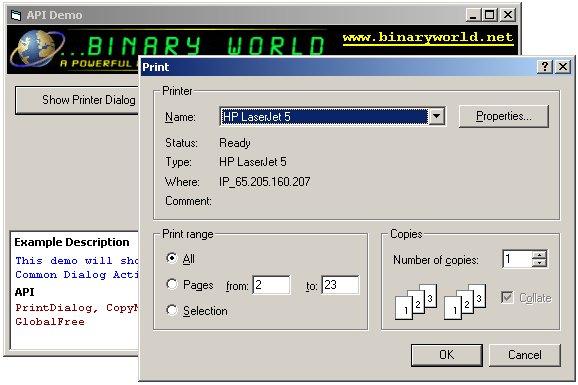This screenshot has height=385, width=578.
Task: Increase number of copies with the up arrow
Action: [539, 255]
